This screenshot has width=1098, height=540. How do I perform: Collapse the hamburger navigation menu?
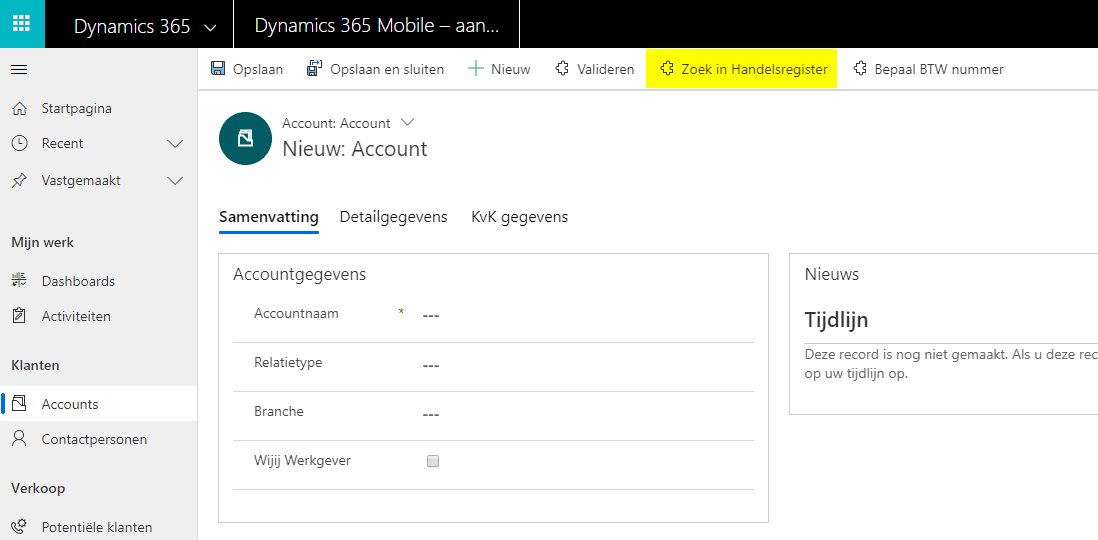[x=19, y=69]
